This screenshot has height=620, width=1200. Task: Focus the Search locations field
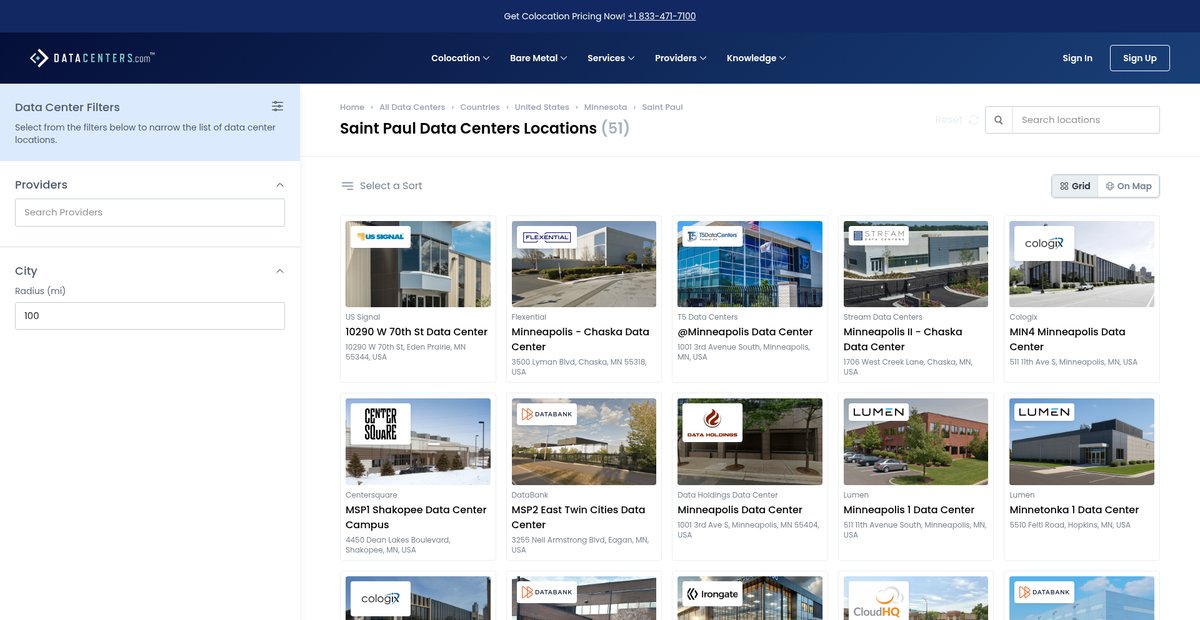(x=1085, y=120)
